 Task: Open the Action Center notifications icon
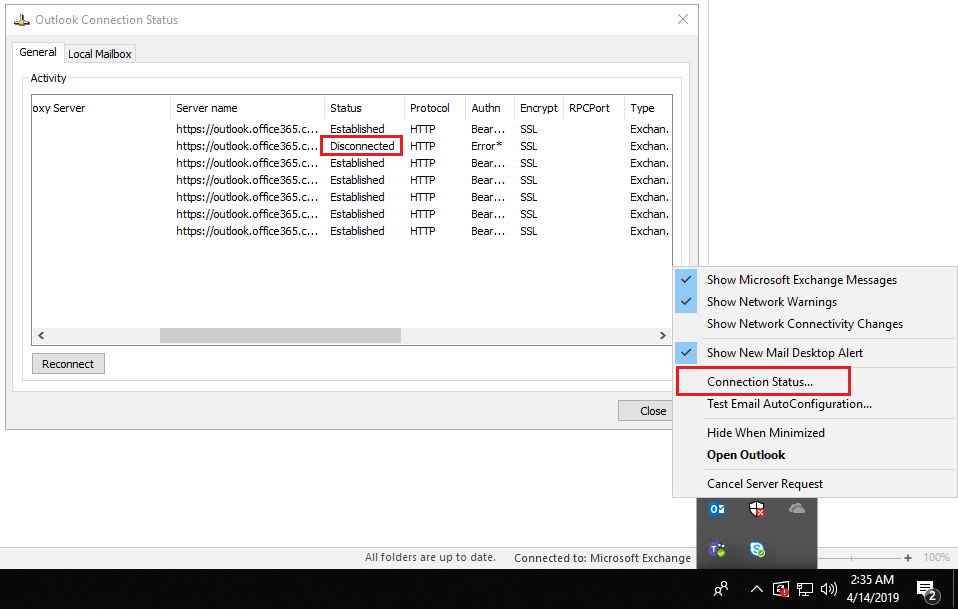click(x=927, y=590)
